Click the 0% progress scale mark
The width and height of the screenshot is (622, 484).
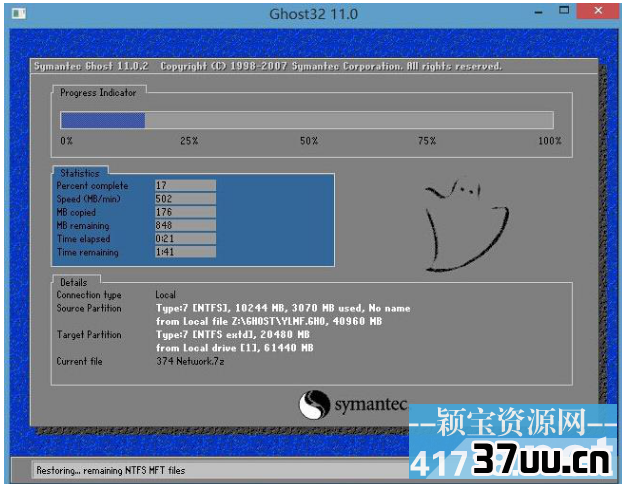67,141
